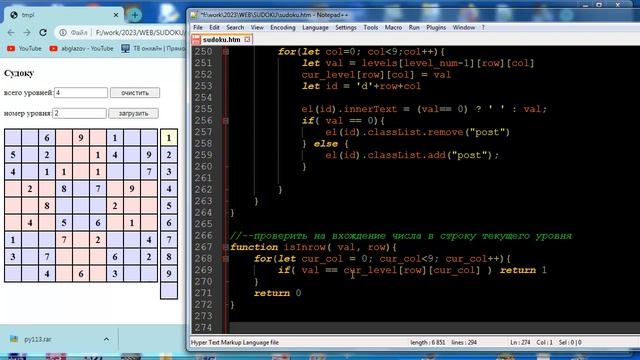Open the 'abglazov - YouTube' bookmark

pos(81,49)
